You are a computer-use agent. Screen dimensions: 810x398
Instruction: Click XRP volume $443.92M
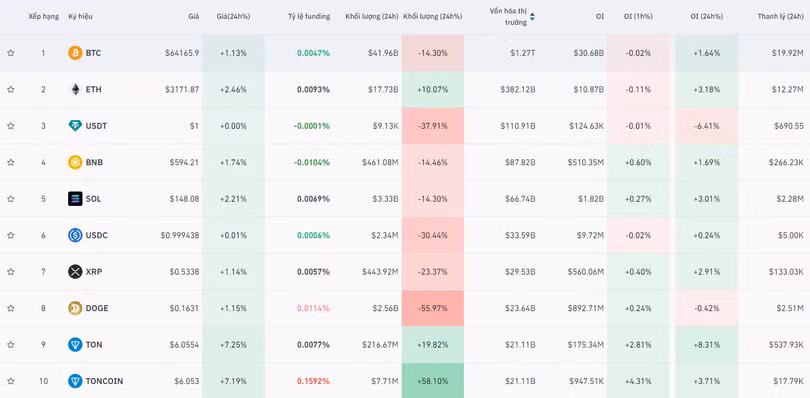[379, 271]
